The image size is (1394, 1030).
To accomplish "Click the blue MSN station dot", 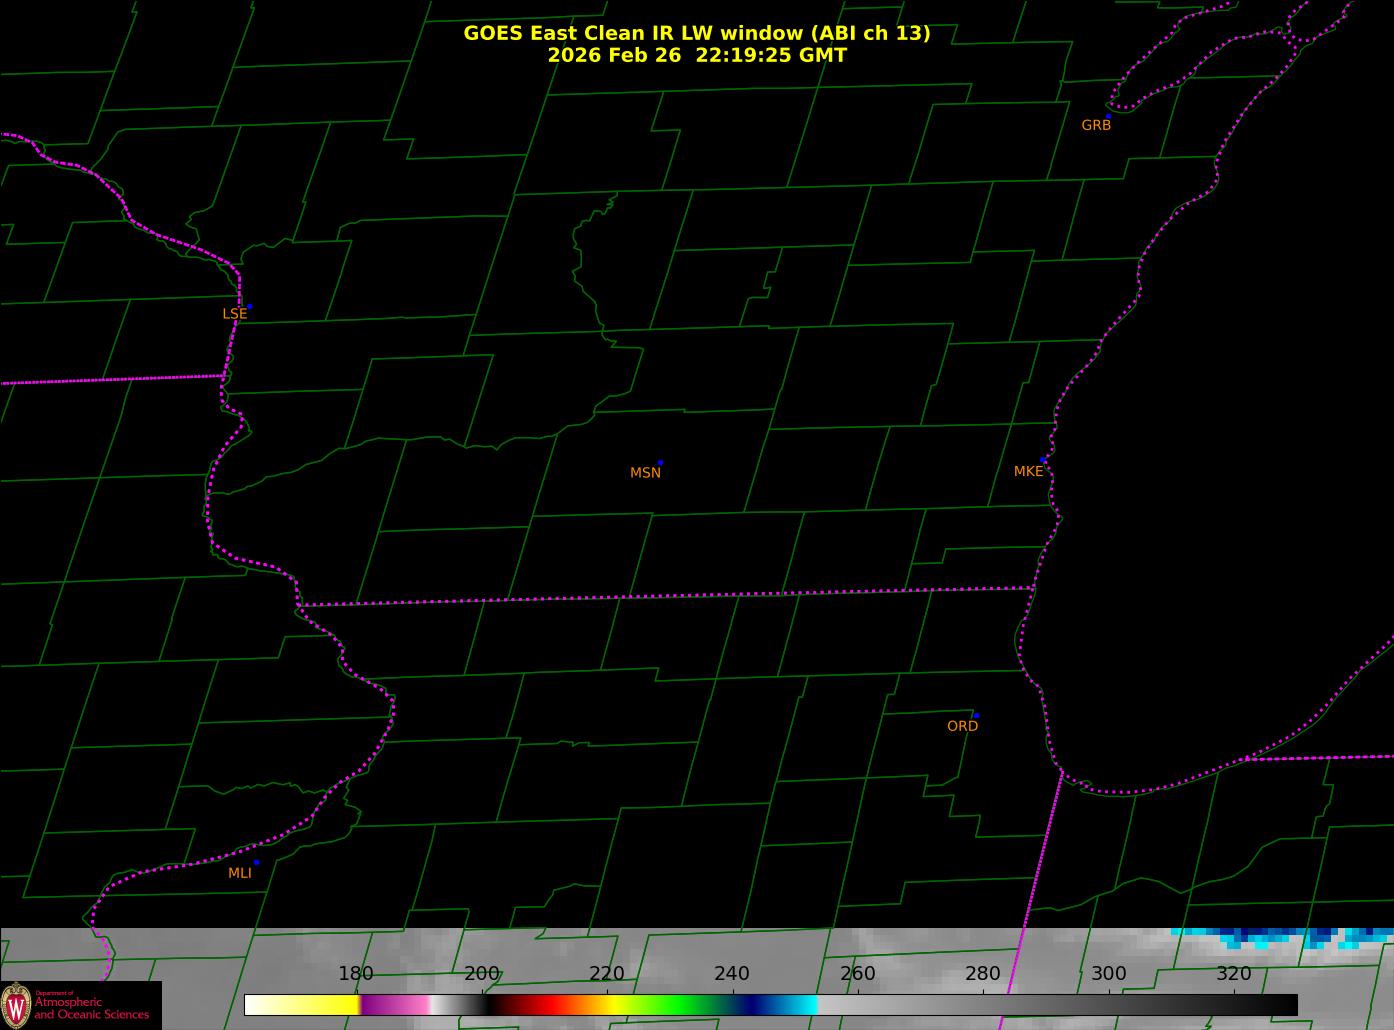I will click(x=660, y=463).
